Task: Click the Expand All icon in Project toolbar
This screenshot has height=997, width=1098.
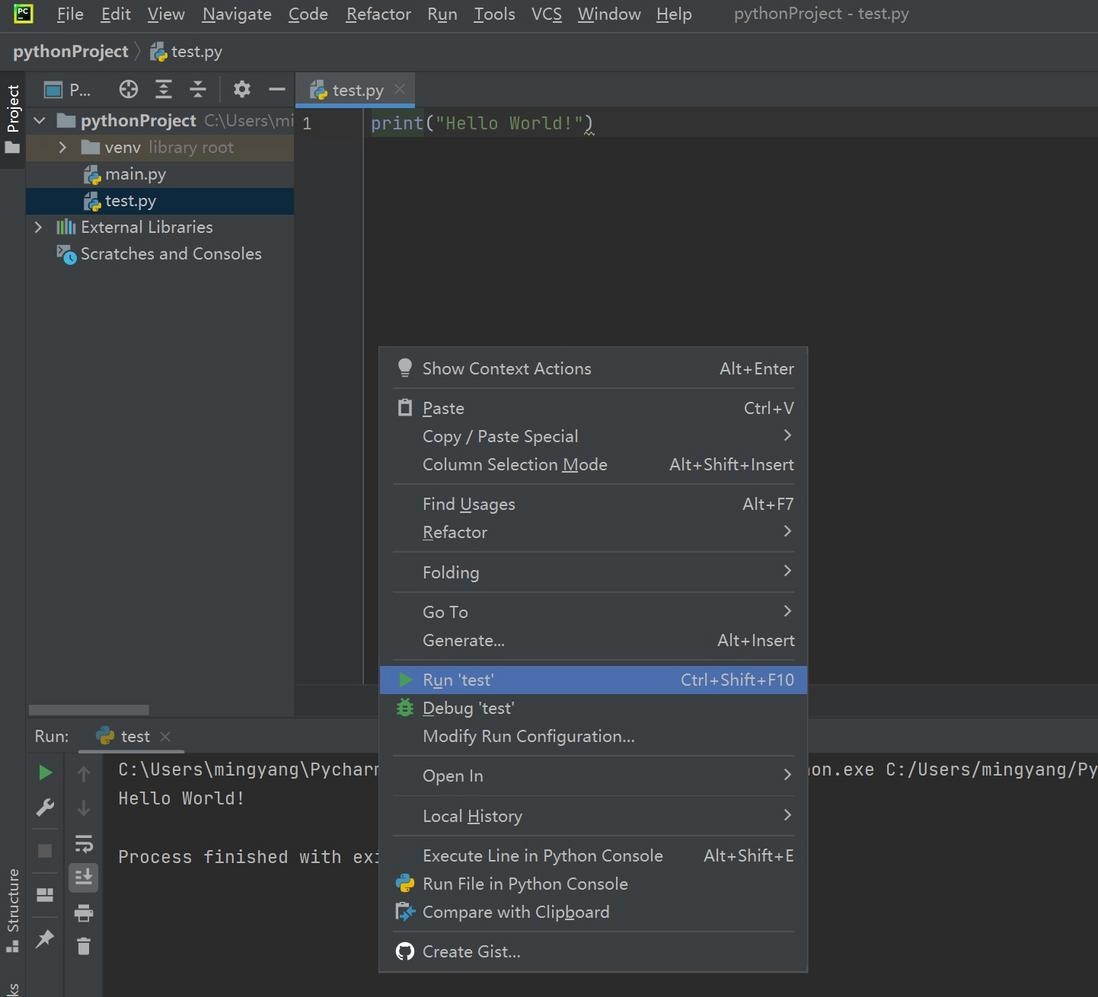Action: (x=163, y=89)
